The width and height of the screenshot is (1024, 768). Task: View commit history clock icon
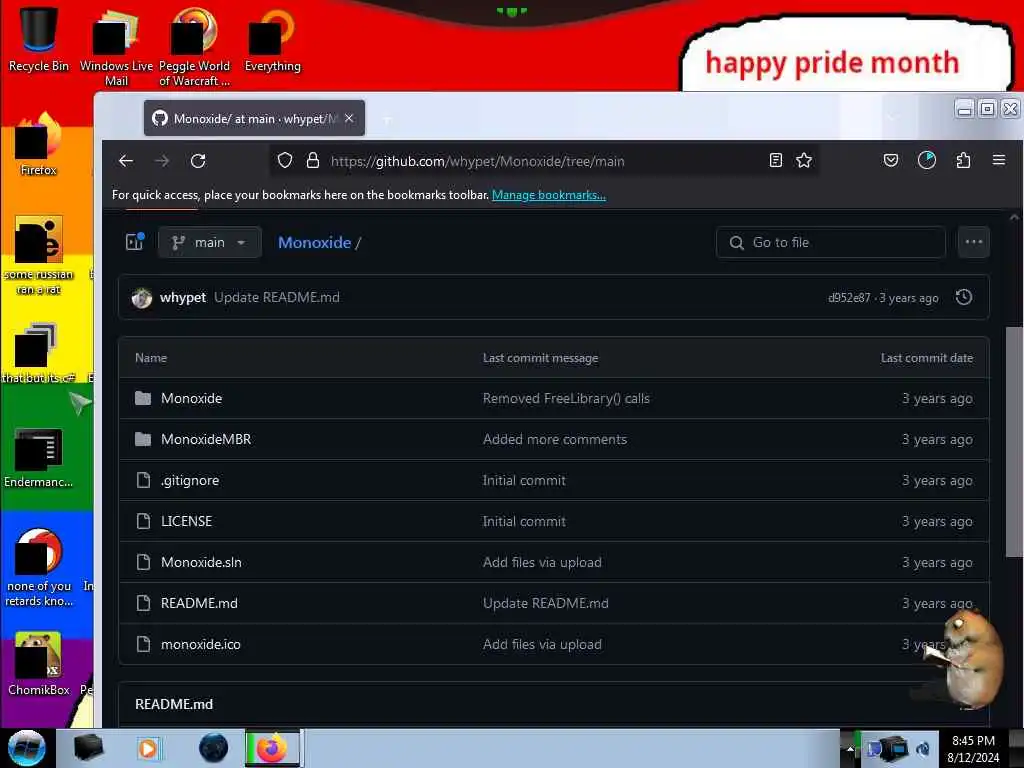pyautogui.click(x=964, y=297)
